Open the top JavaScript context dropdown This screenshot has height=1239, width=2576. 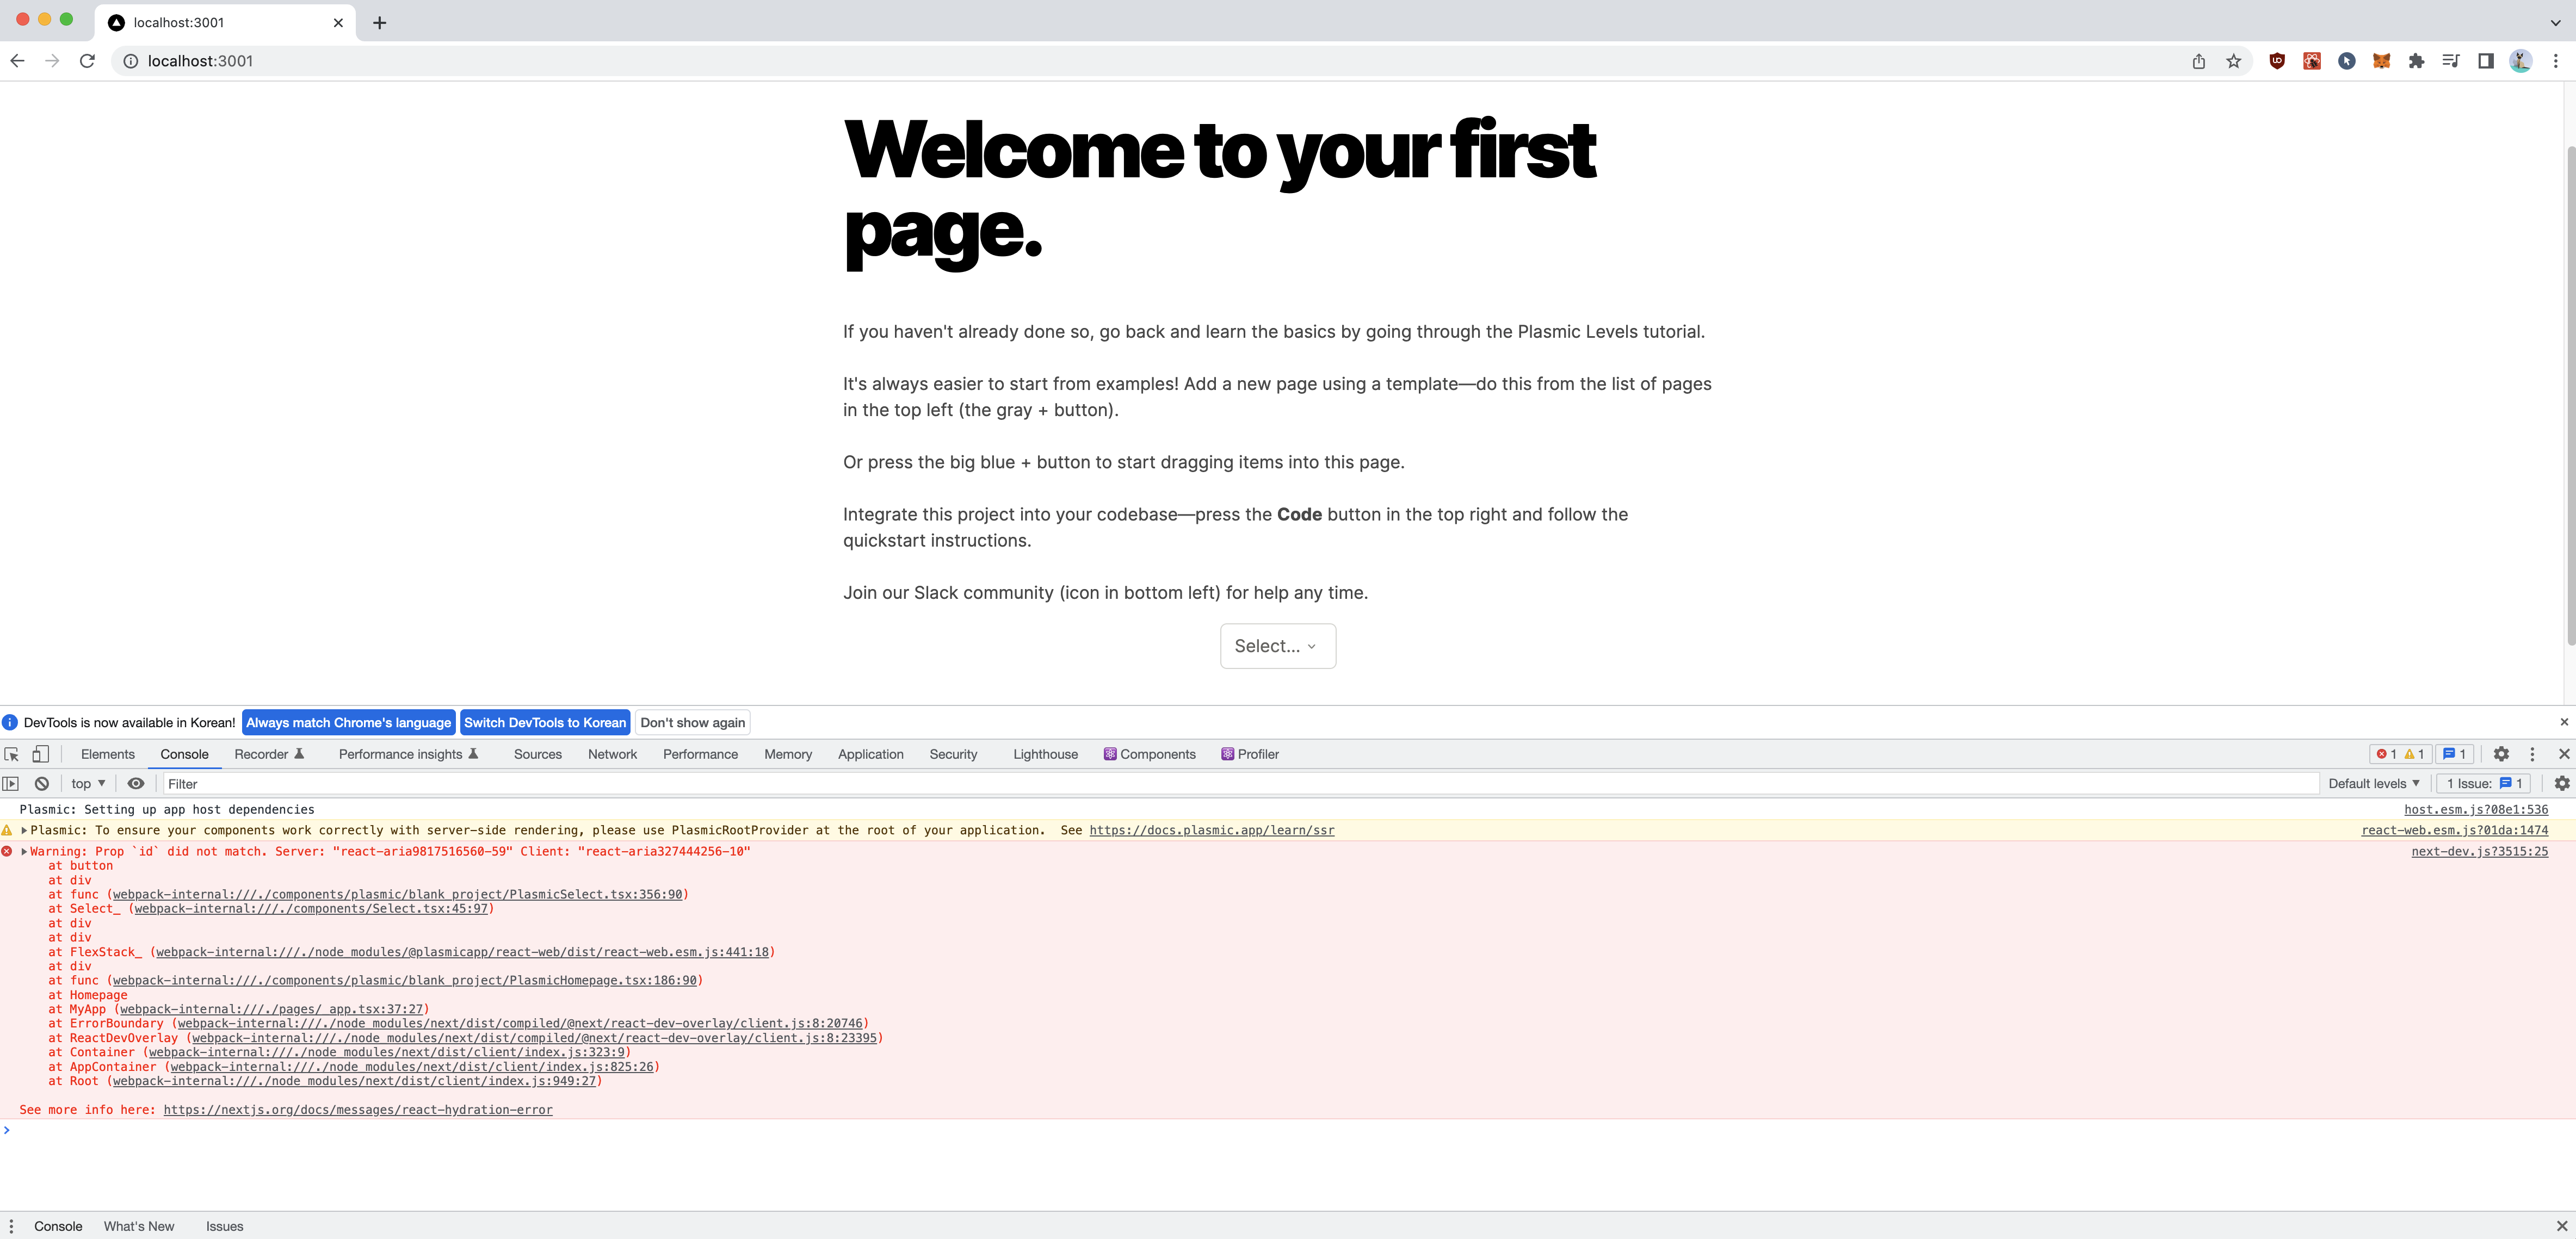point(88,784)
